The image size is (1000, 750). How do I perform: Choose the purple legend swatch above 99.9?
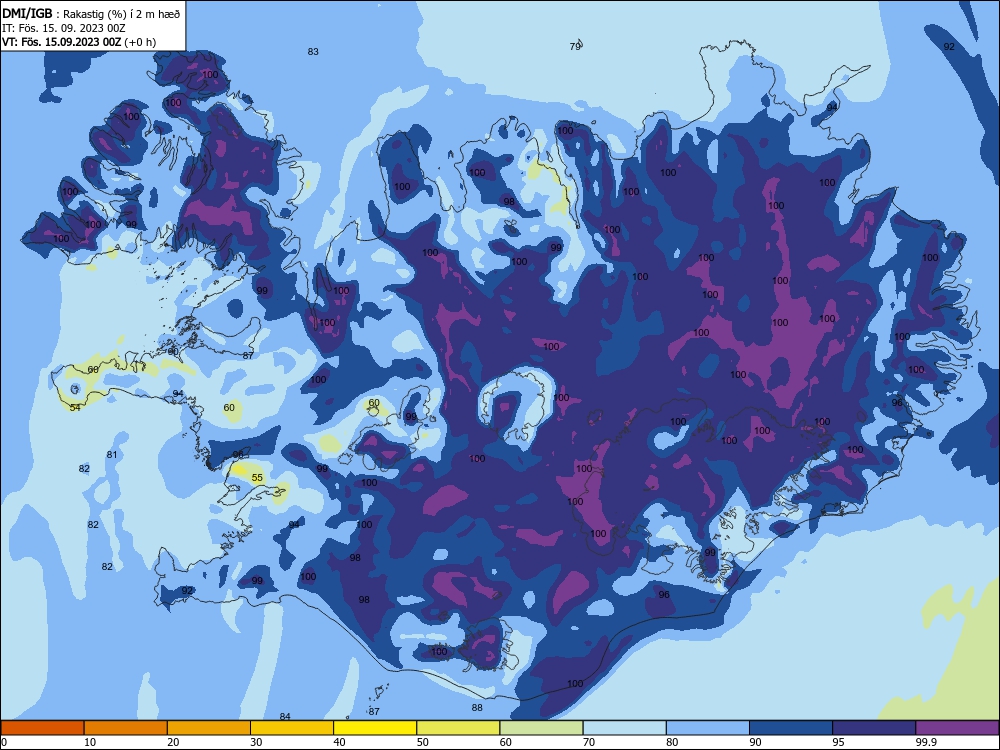(x=957, y=728)
